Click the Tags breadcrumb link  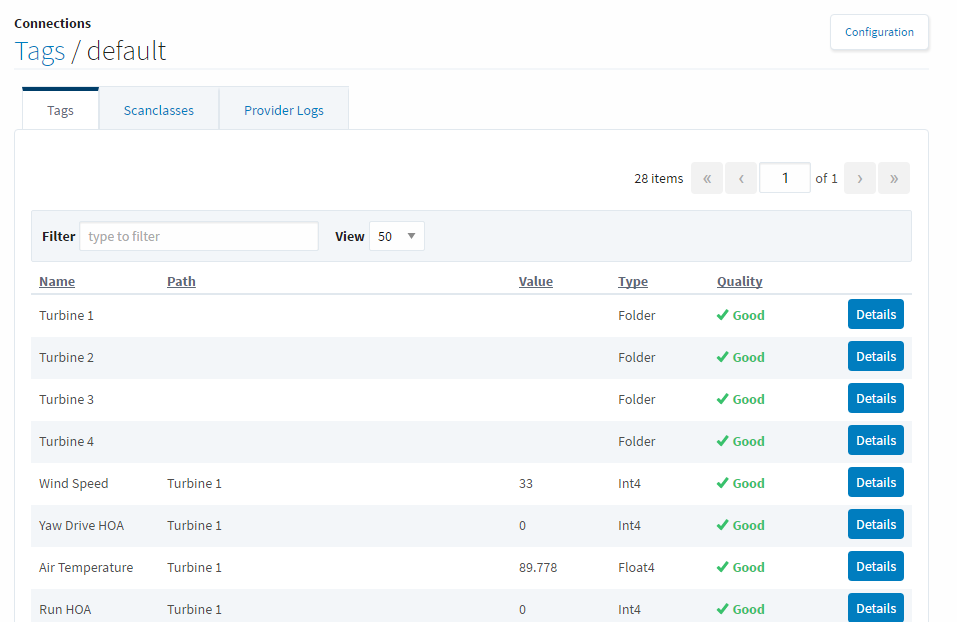(x=40, y=51)
